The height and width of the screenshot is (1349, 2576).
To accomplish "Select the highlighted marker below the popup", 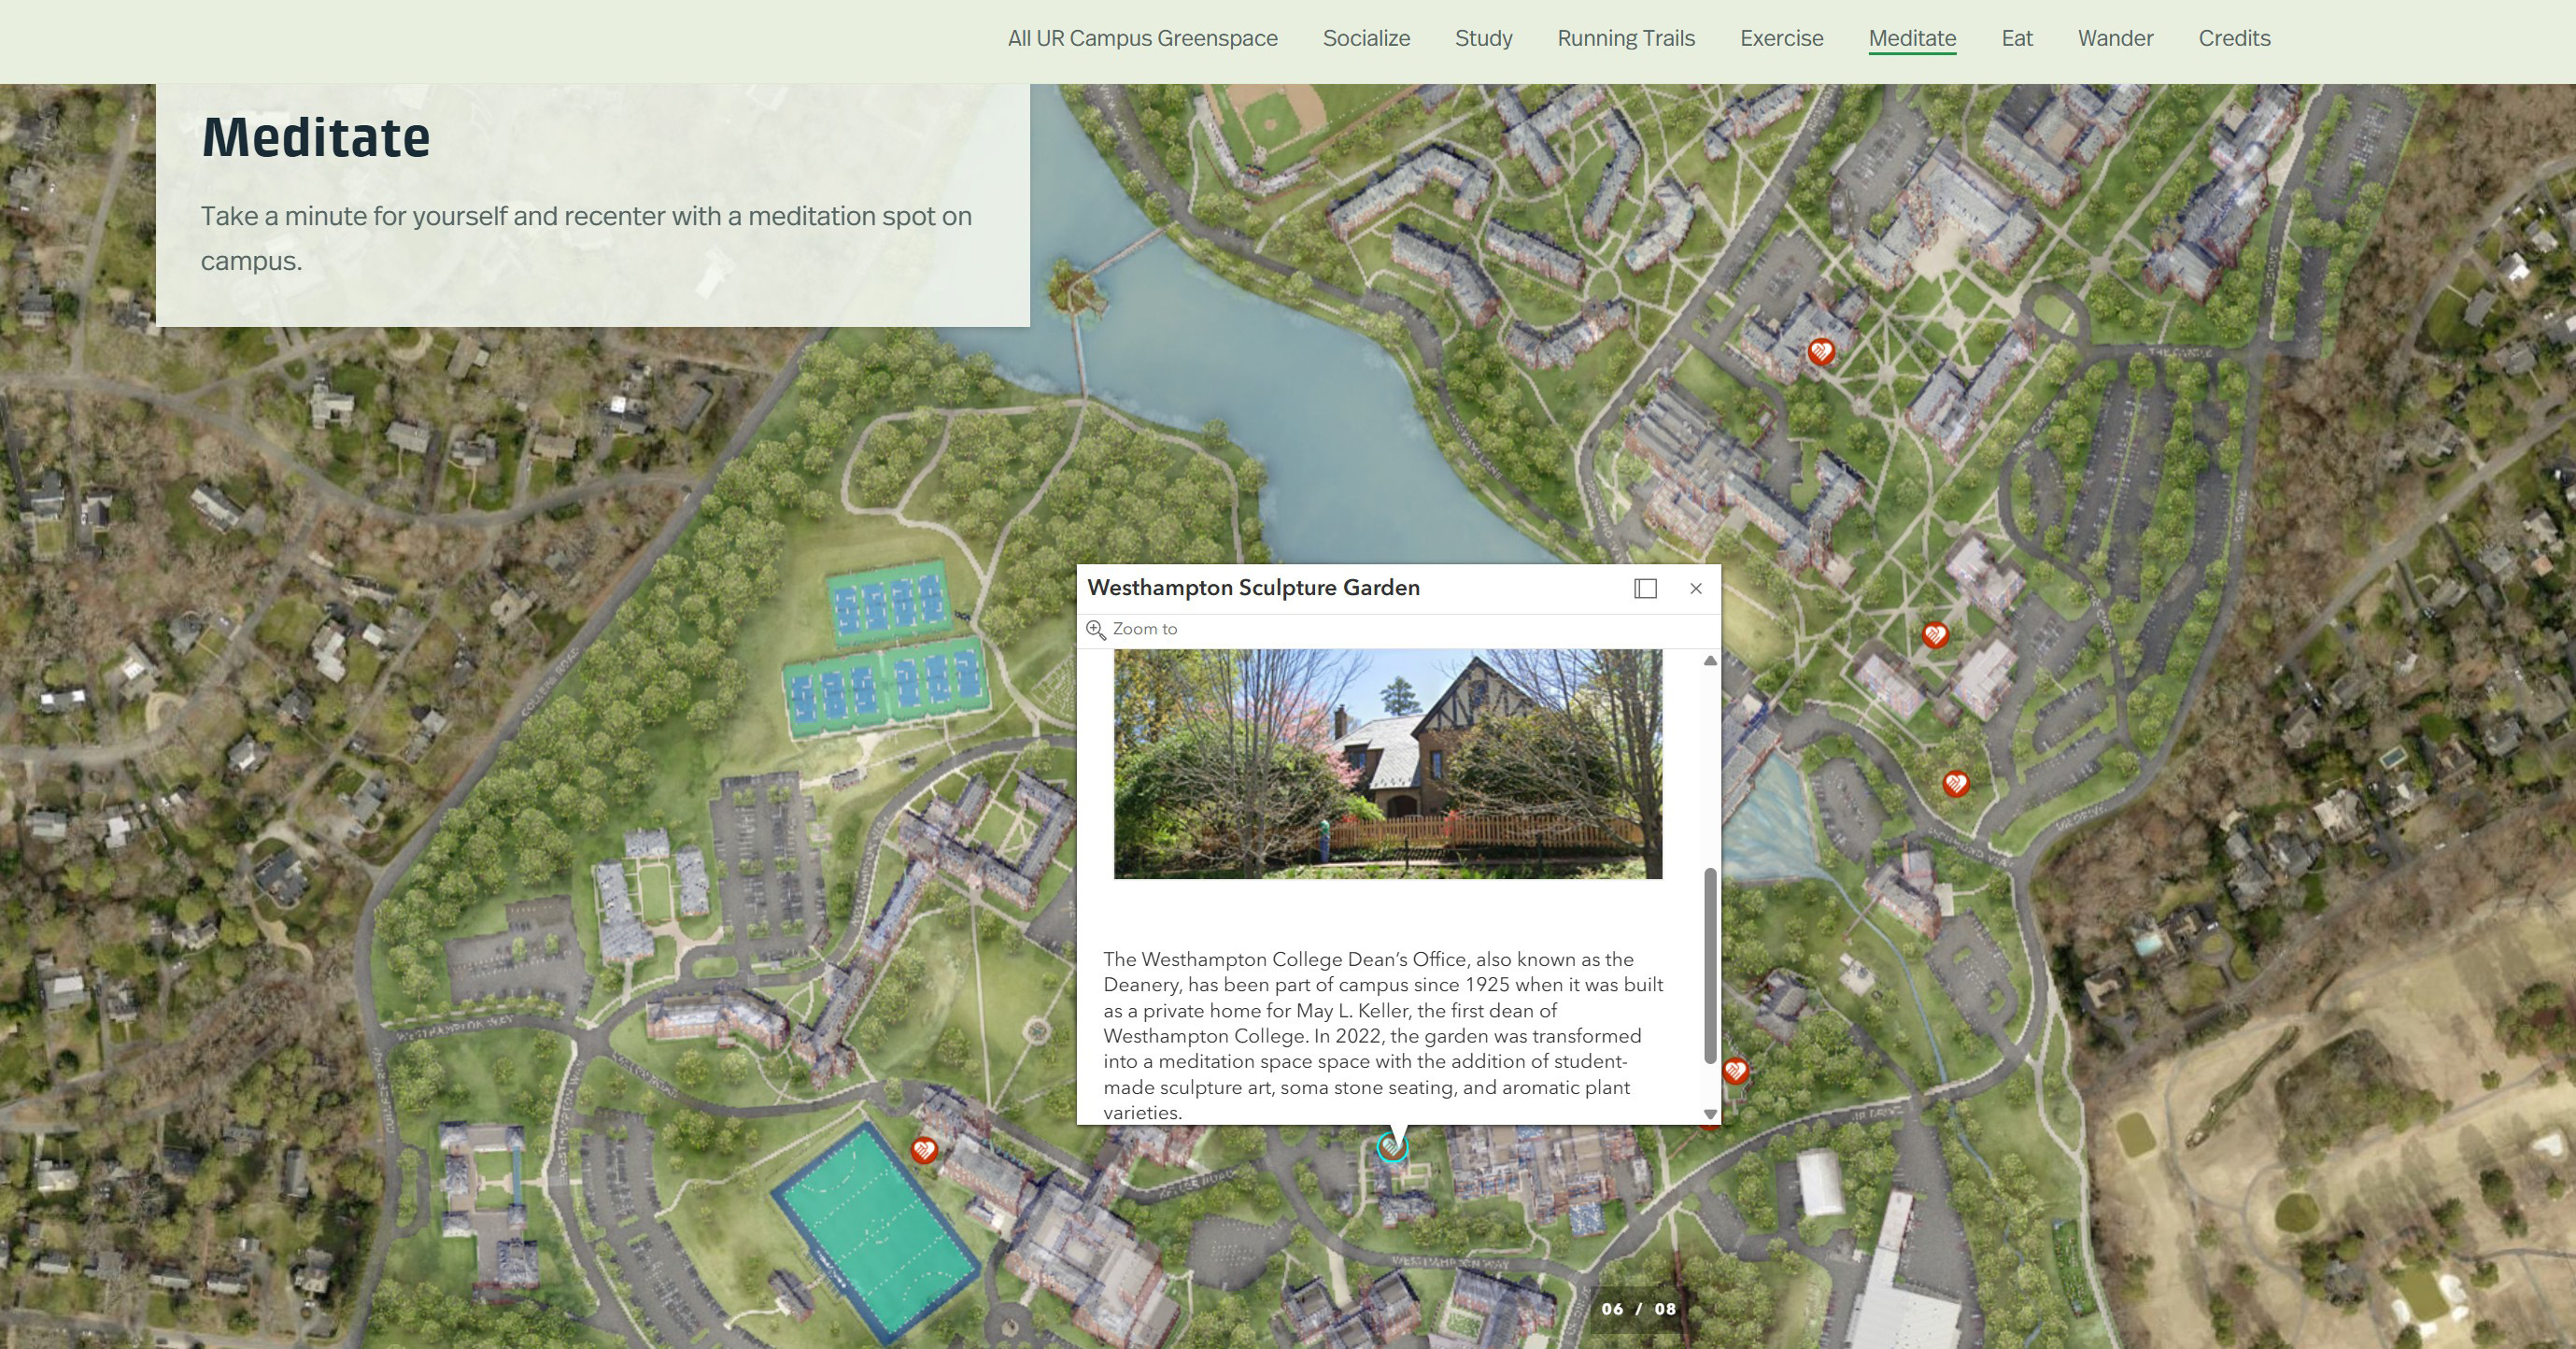I will 1391,1147.
